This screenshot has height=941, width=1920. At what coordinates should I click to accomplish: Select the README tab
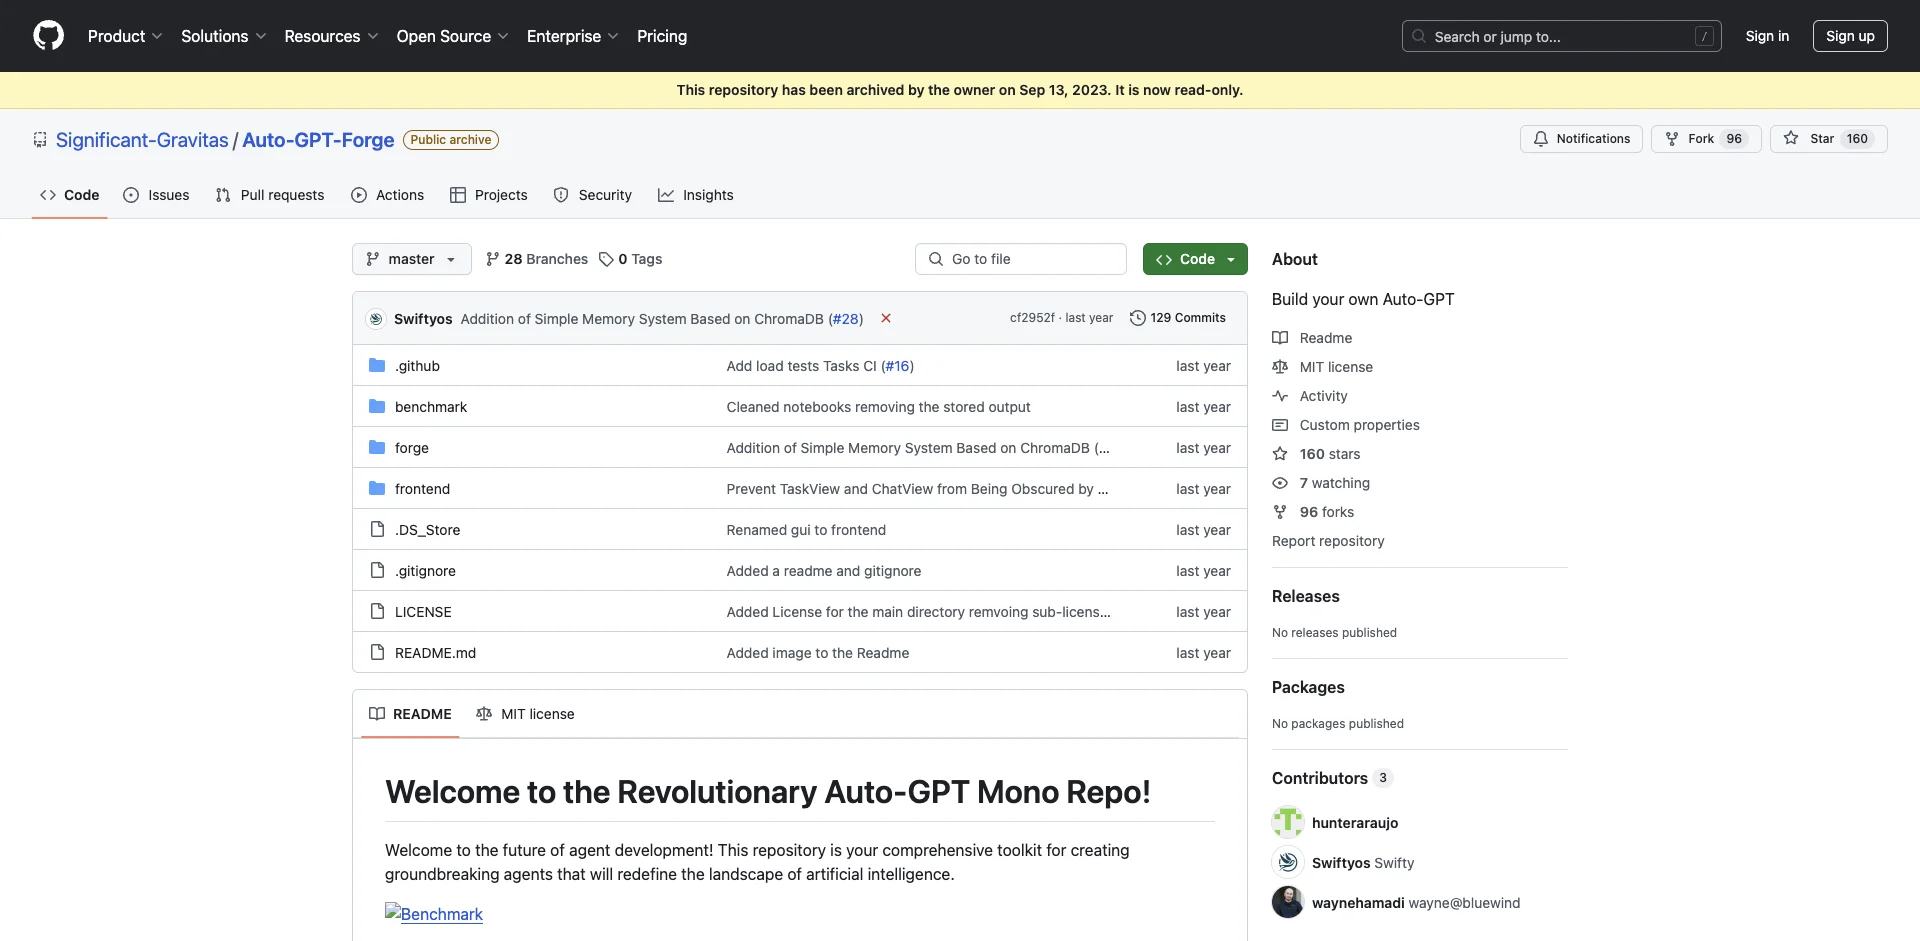point(410,714)
